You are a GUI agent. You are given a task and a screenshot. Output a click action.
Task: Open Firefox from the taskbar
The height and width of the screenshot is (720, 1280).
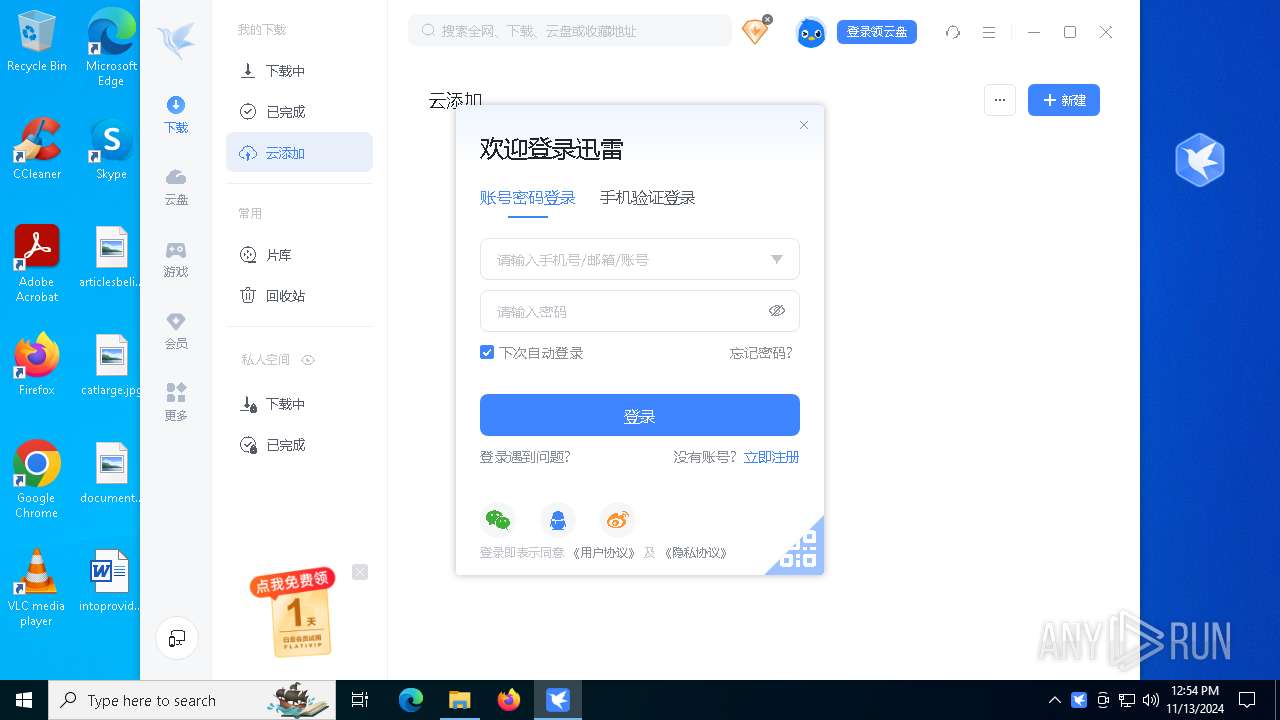point(509,700)
